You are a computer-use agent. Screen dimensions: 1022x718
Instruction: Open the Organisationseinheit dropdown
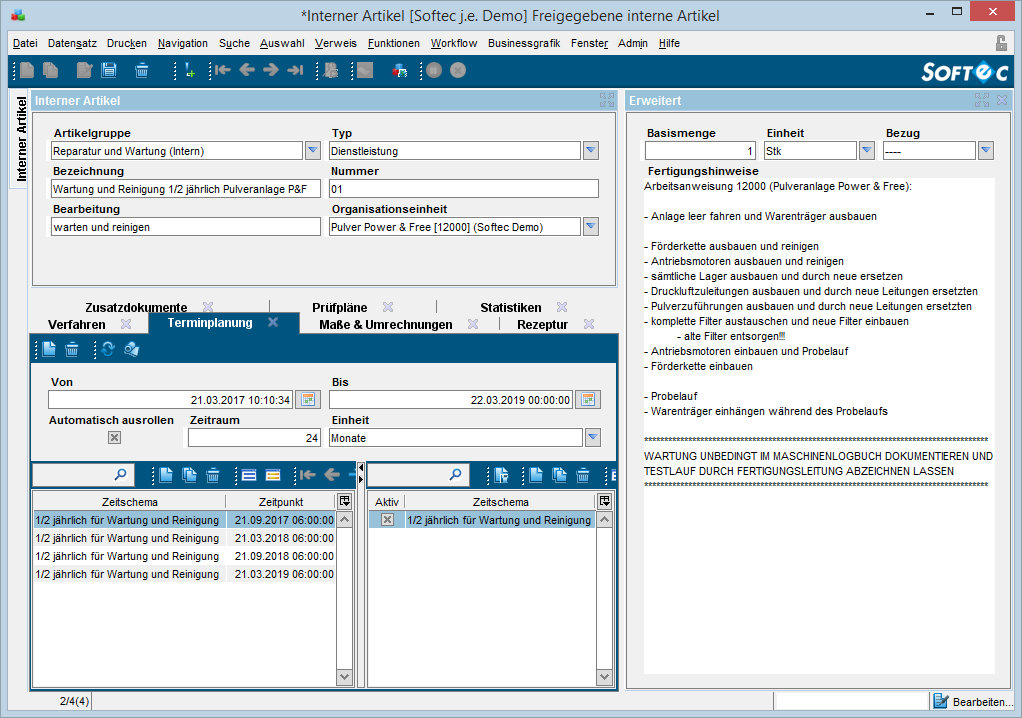click(591, 227)
